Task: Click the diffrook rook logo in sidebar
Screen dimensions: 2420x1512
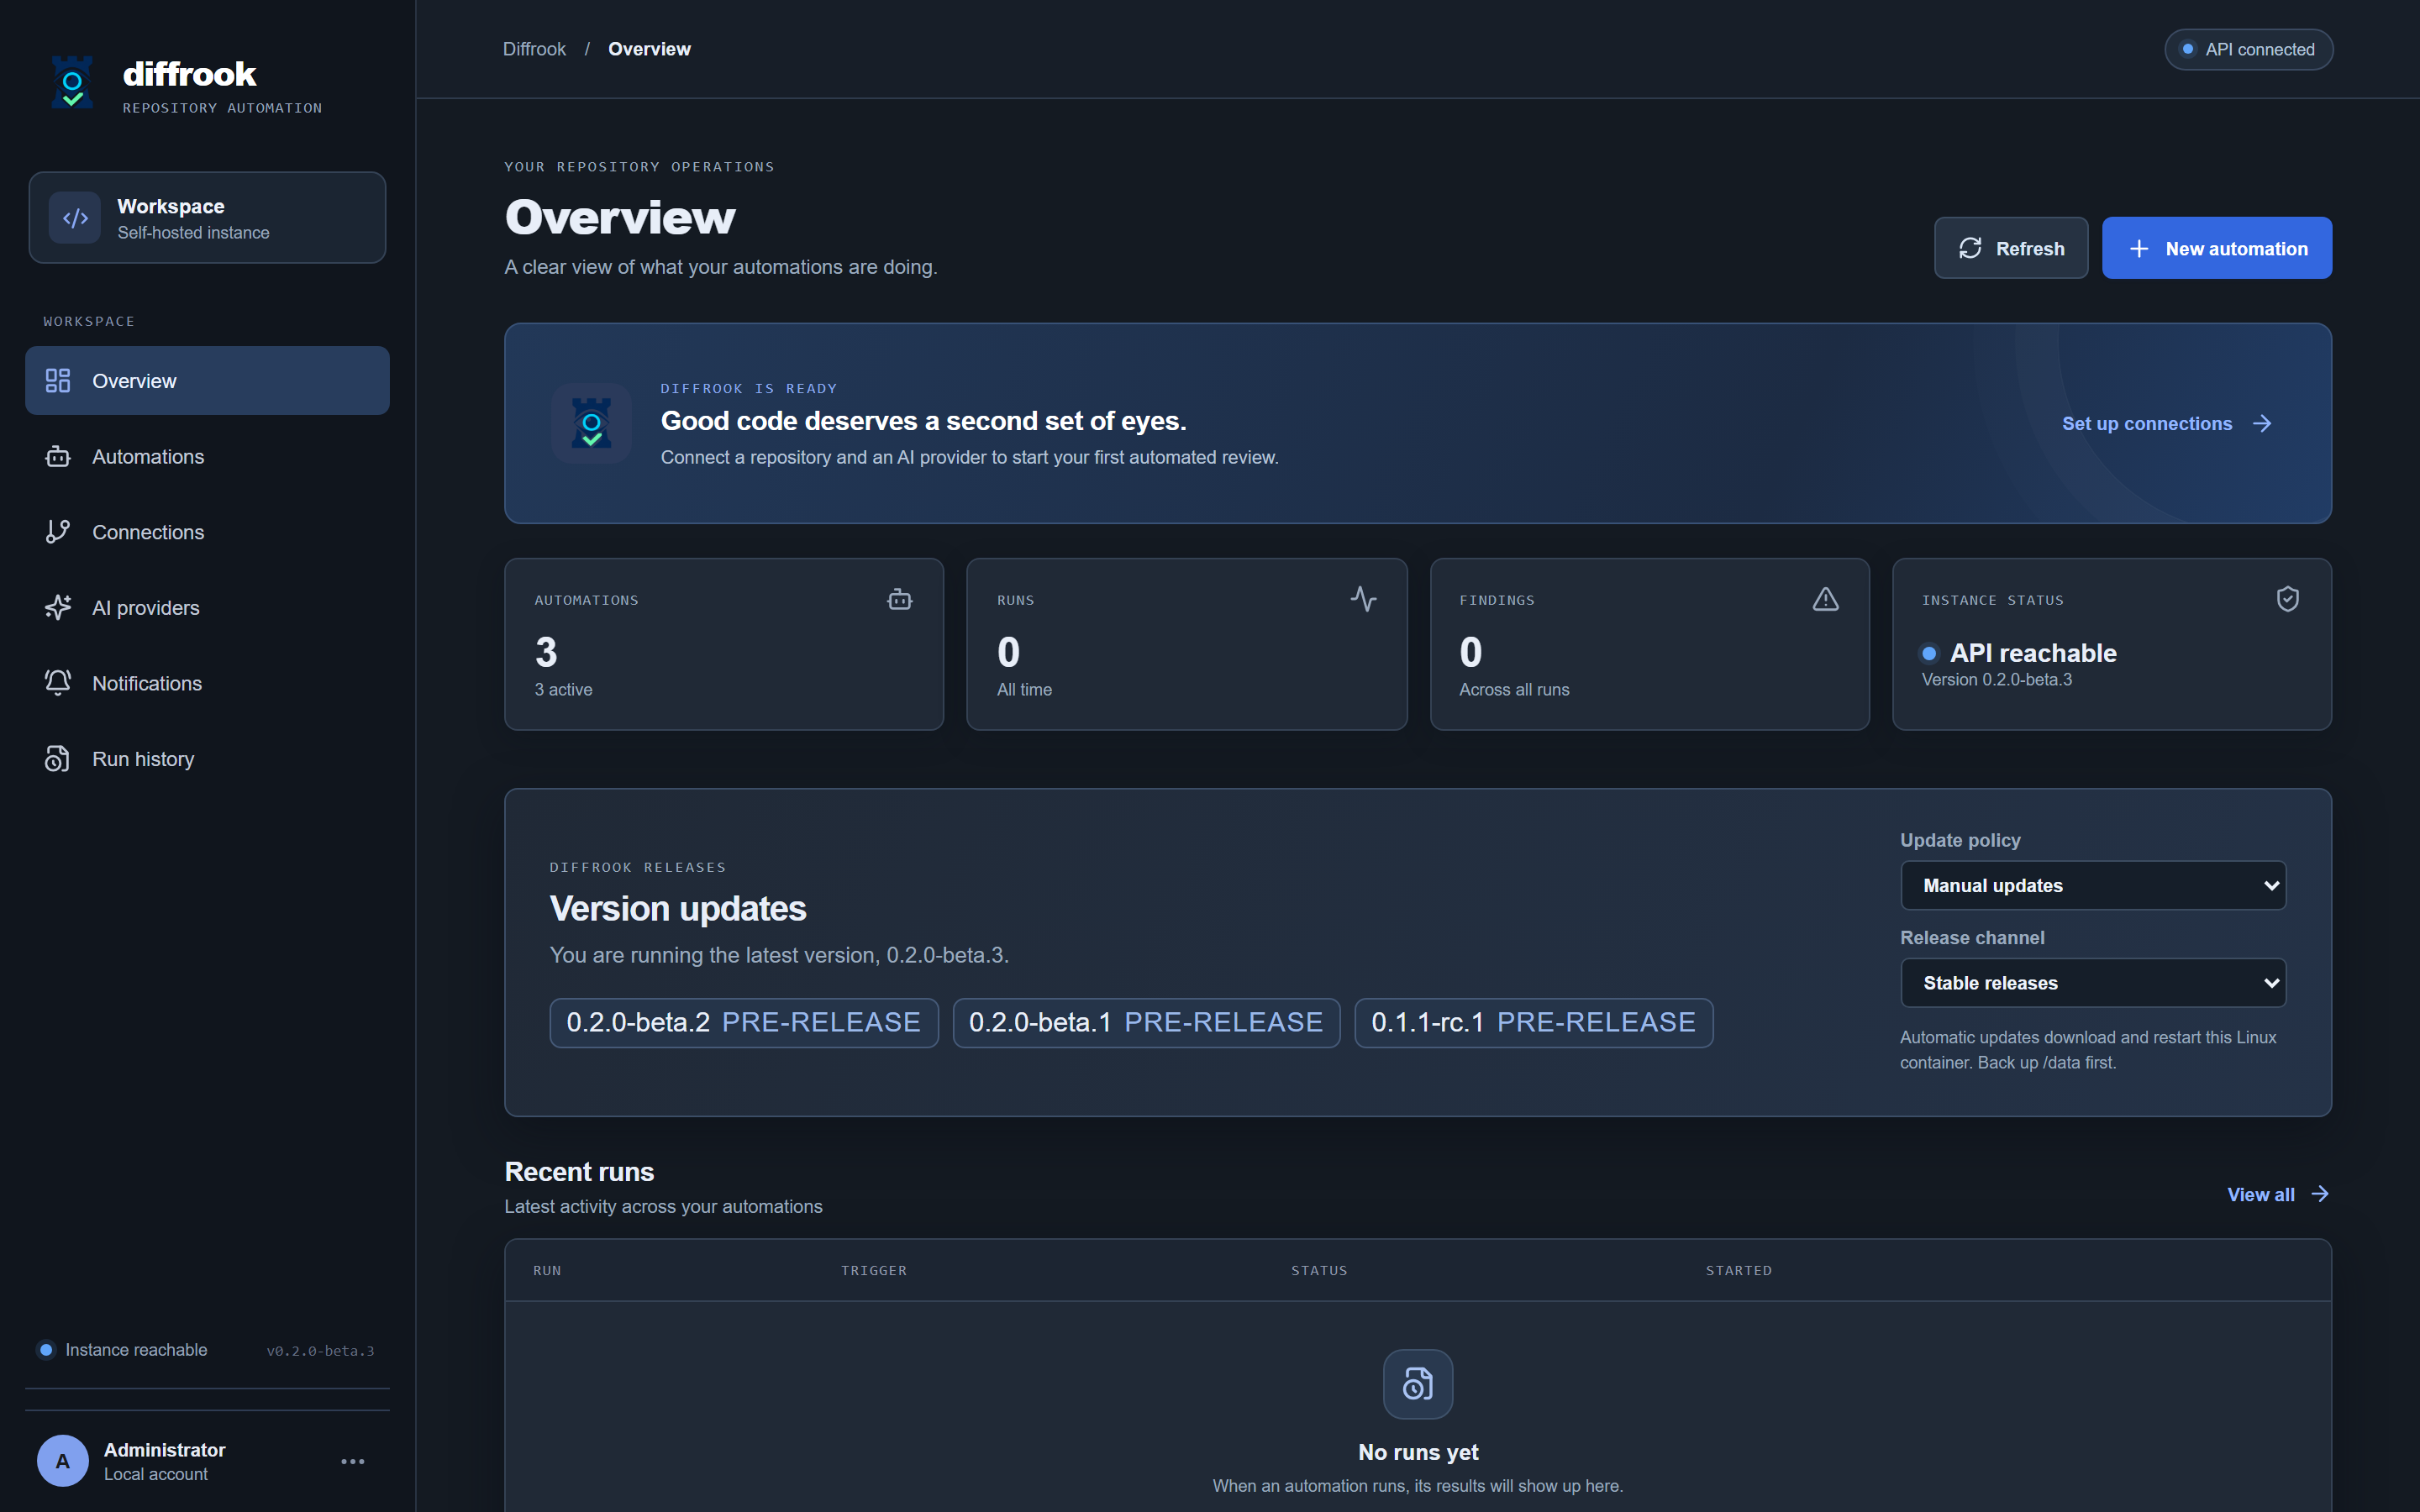Action: (x=72, y=83)
